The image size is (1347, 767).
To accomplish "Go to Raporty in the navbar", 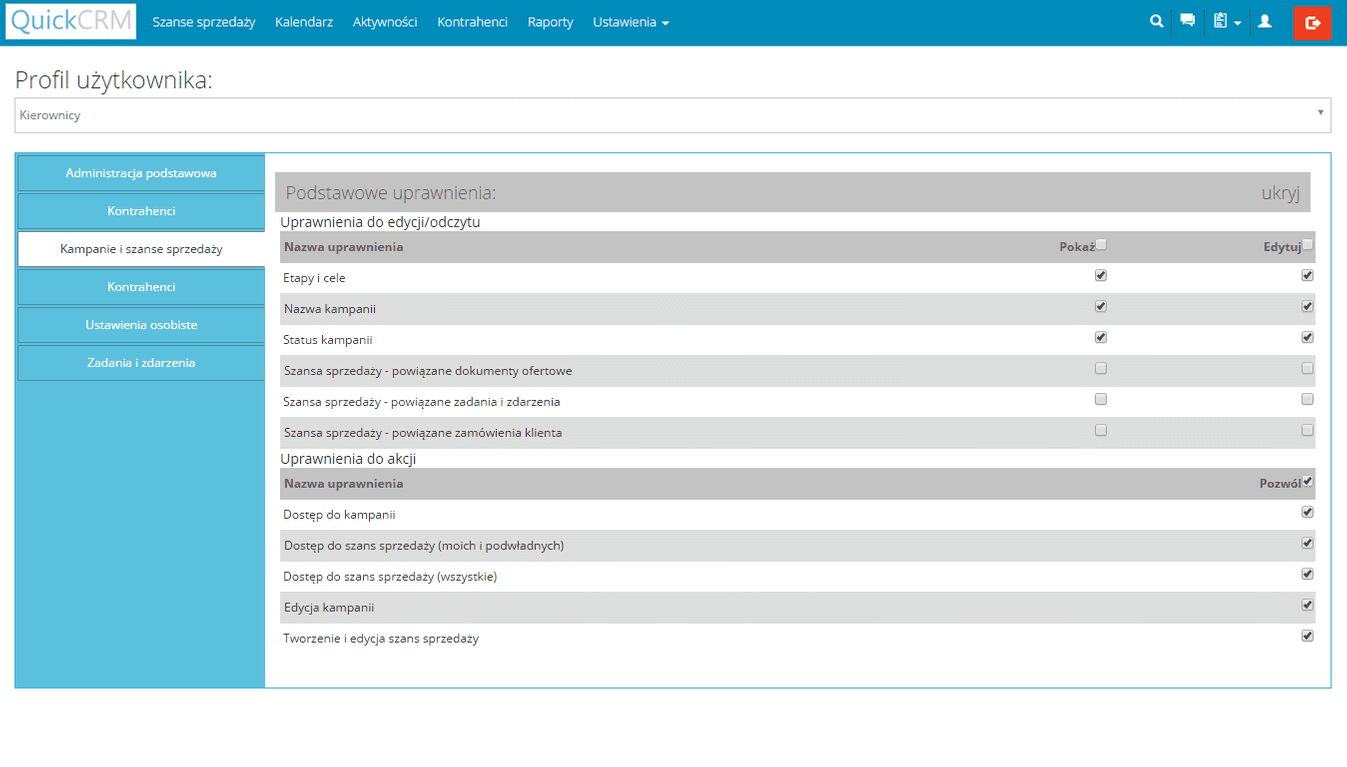I will coord(550,22).
